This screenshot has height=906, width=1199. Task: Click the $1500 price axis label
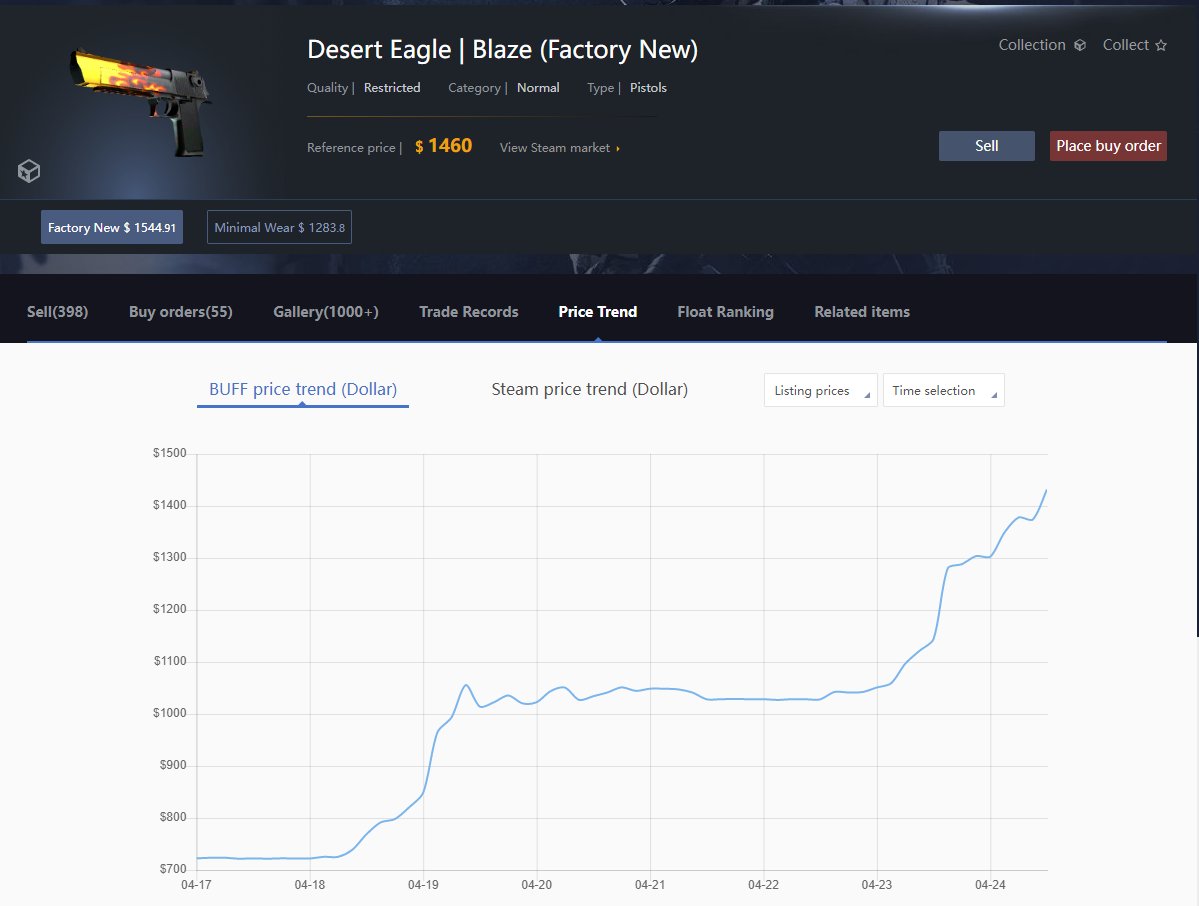coord(170,453)
